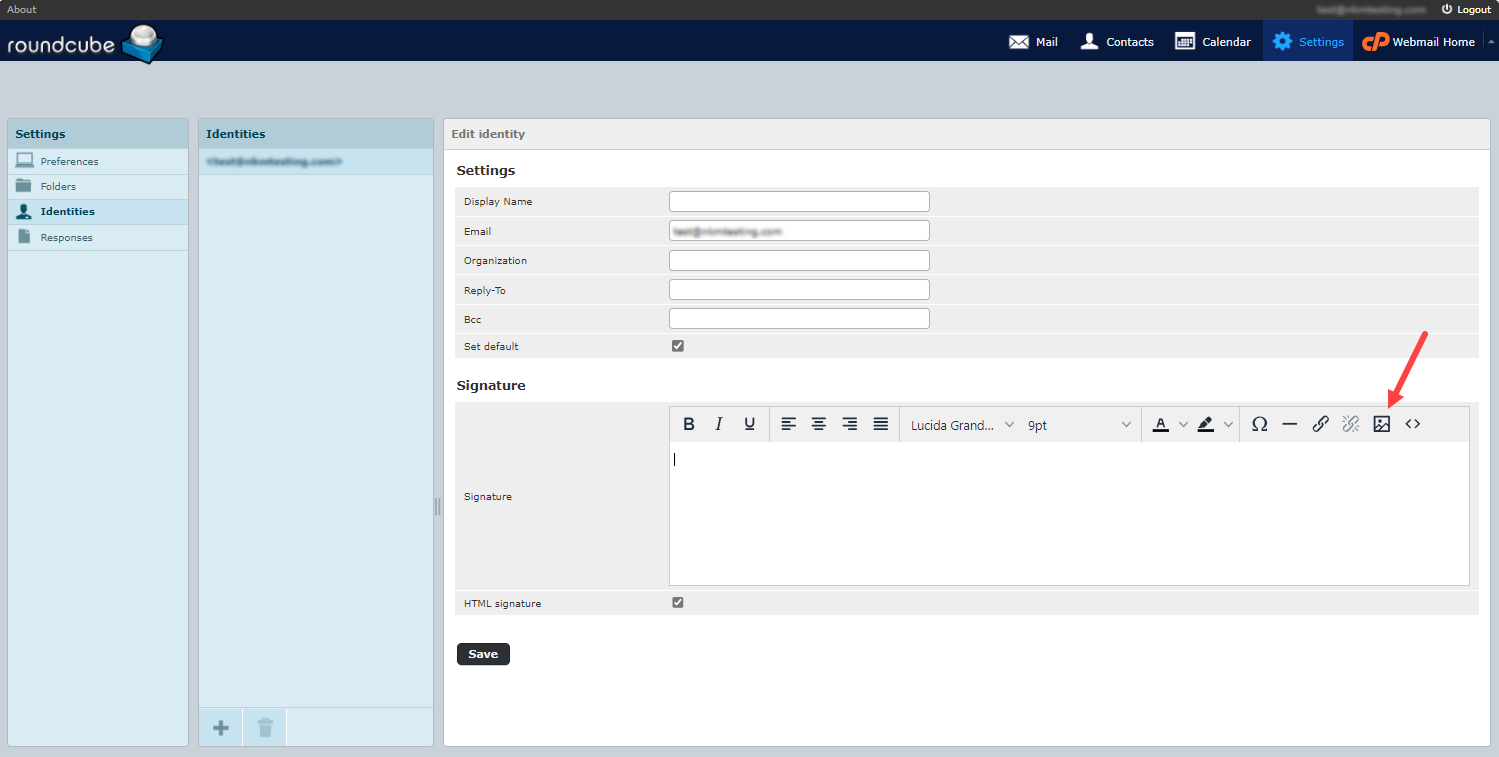This screenshot has width=1499, height=757.
Task: Align signature text left
Action: point(789,424)
